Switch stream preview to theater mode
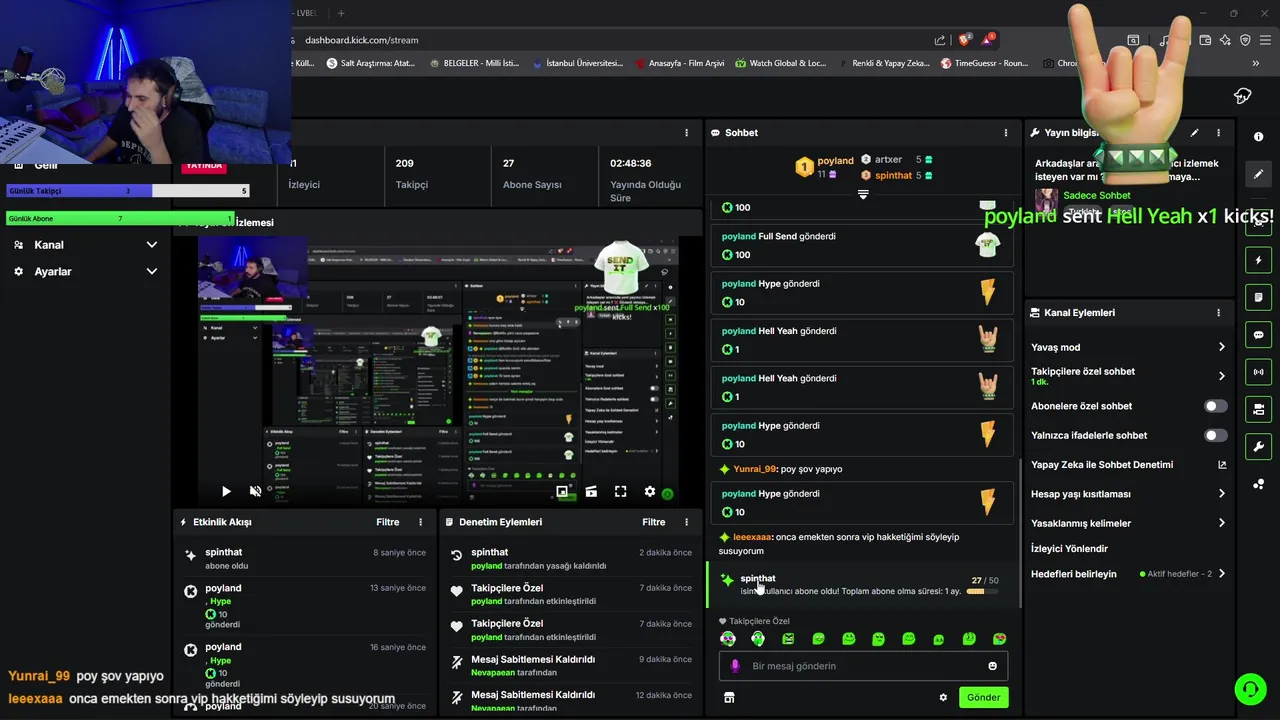This screenshot has width=1280, height=720. pos(591,491)
